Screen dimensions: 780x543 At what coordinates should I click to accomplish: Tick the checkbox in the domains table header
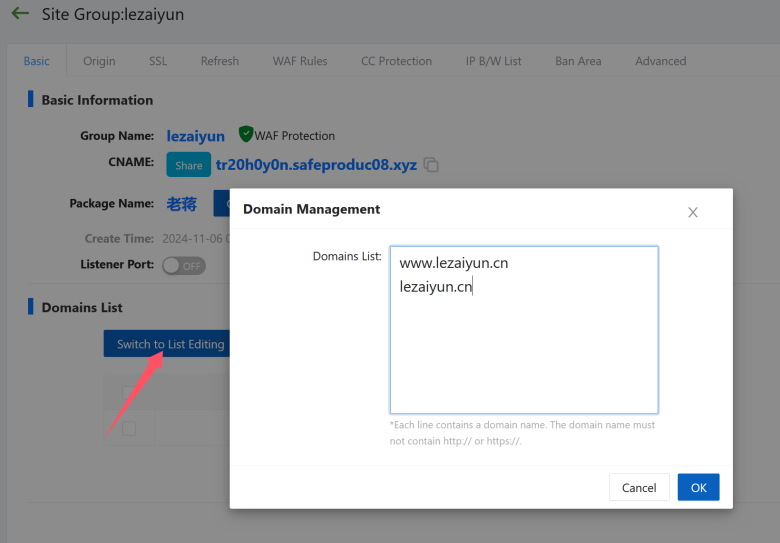pos(129,393)
